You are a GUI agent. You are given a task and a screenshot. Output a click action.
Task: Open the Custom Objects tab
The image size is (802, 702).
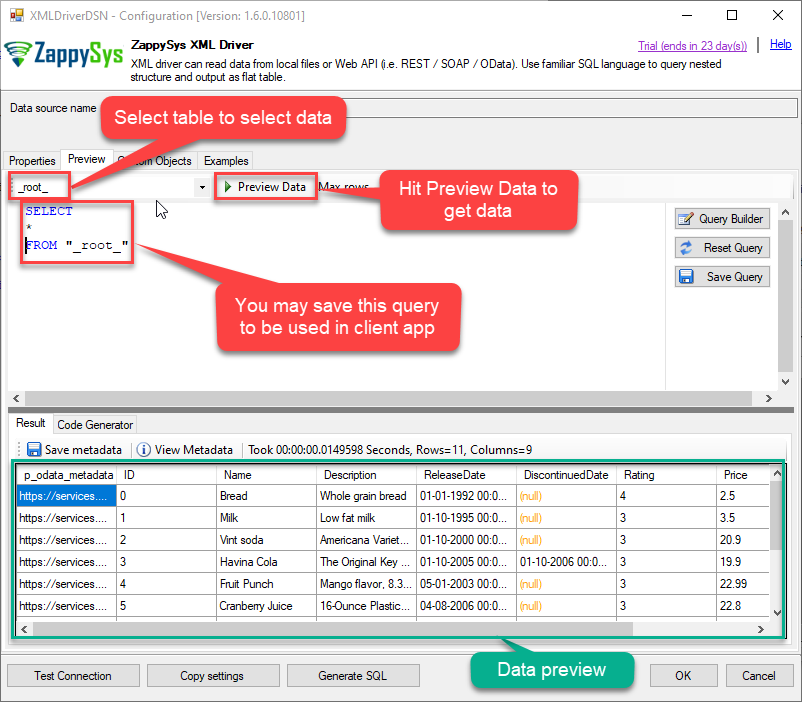(155, 161)
